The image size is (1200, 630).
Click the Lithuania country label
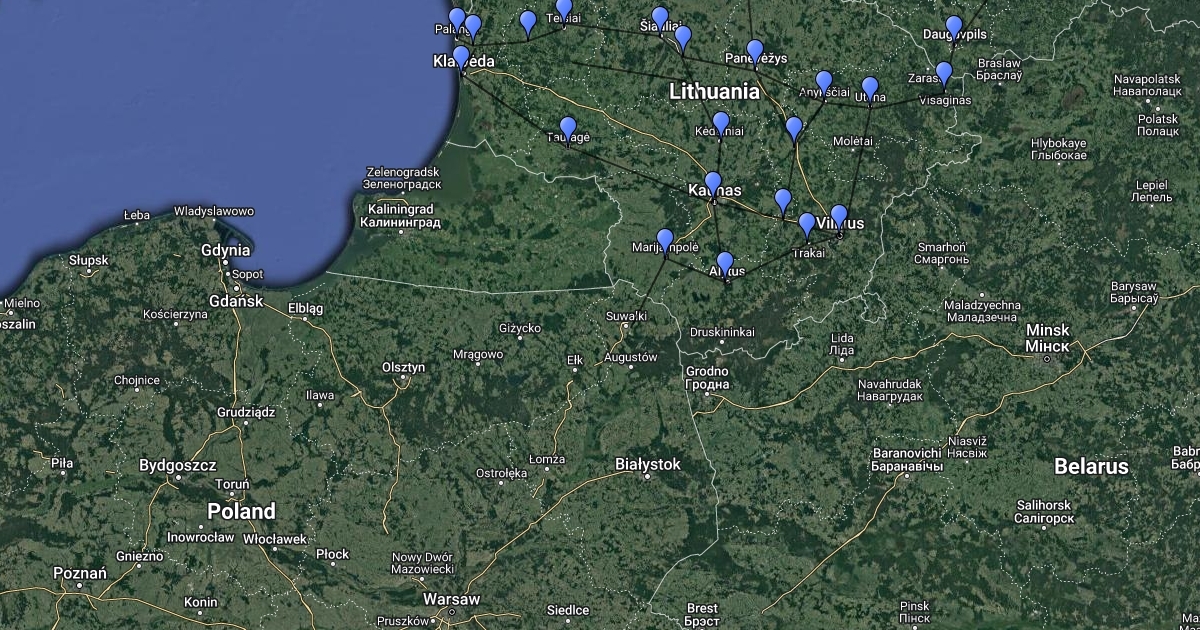click(714, 92)
